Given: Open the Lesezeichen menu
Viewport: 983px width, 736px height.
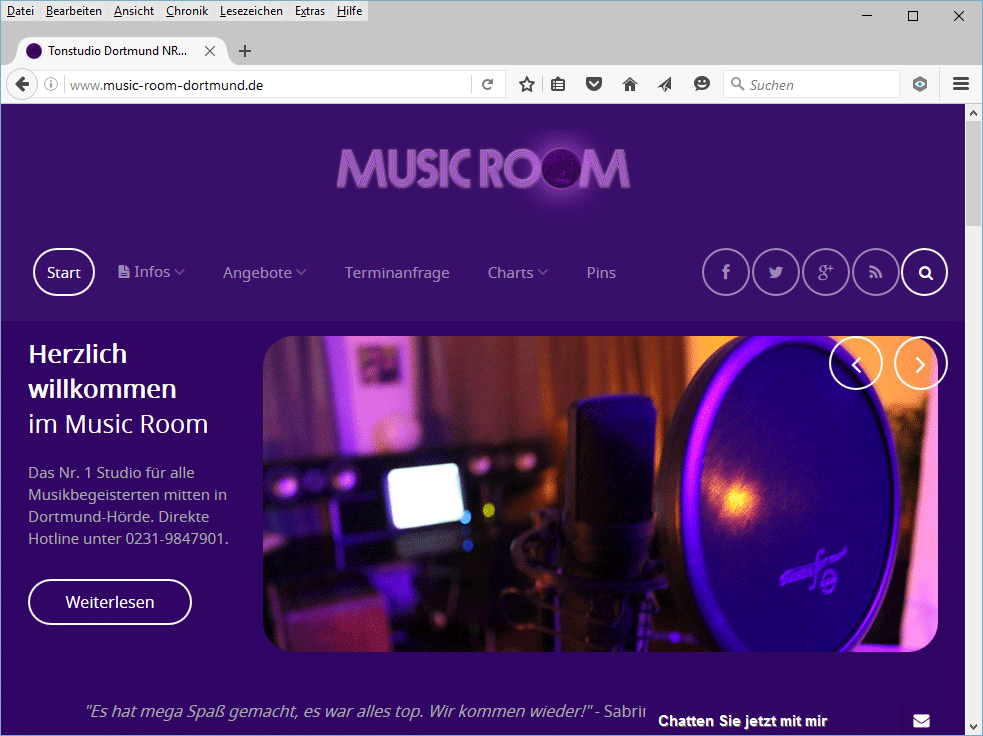Looking at the screenshot, I should click(x=251, y=11).
